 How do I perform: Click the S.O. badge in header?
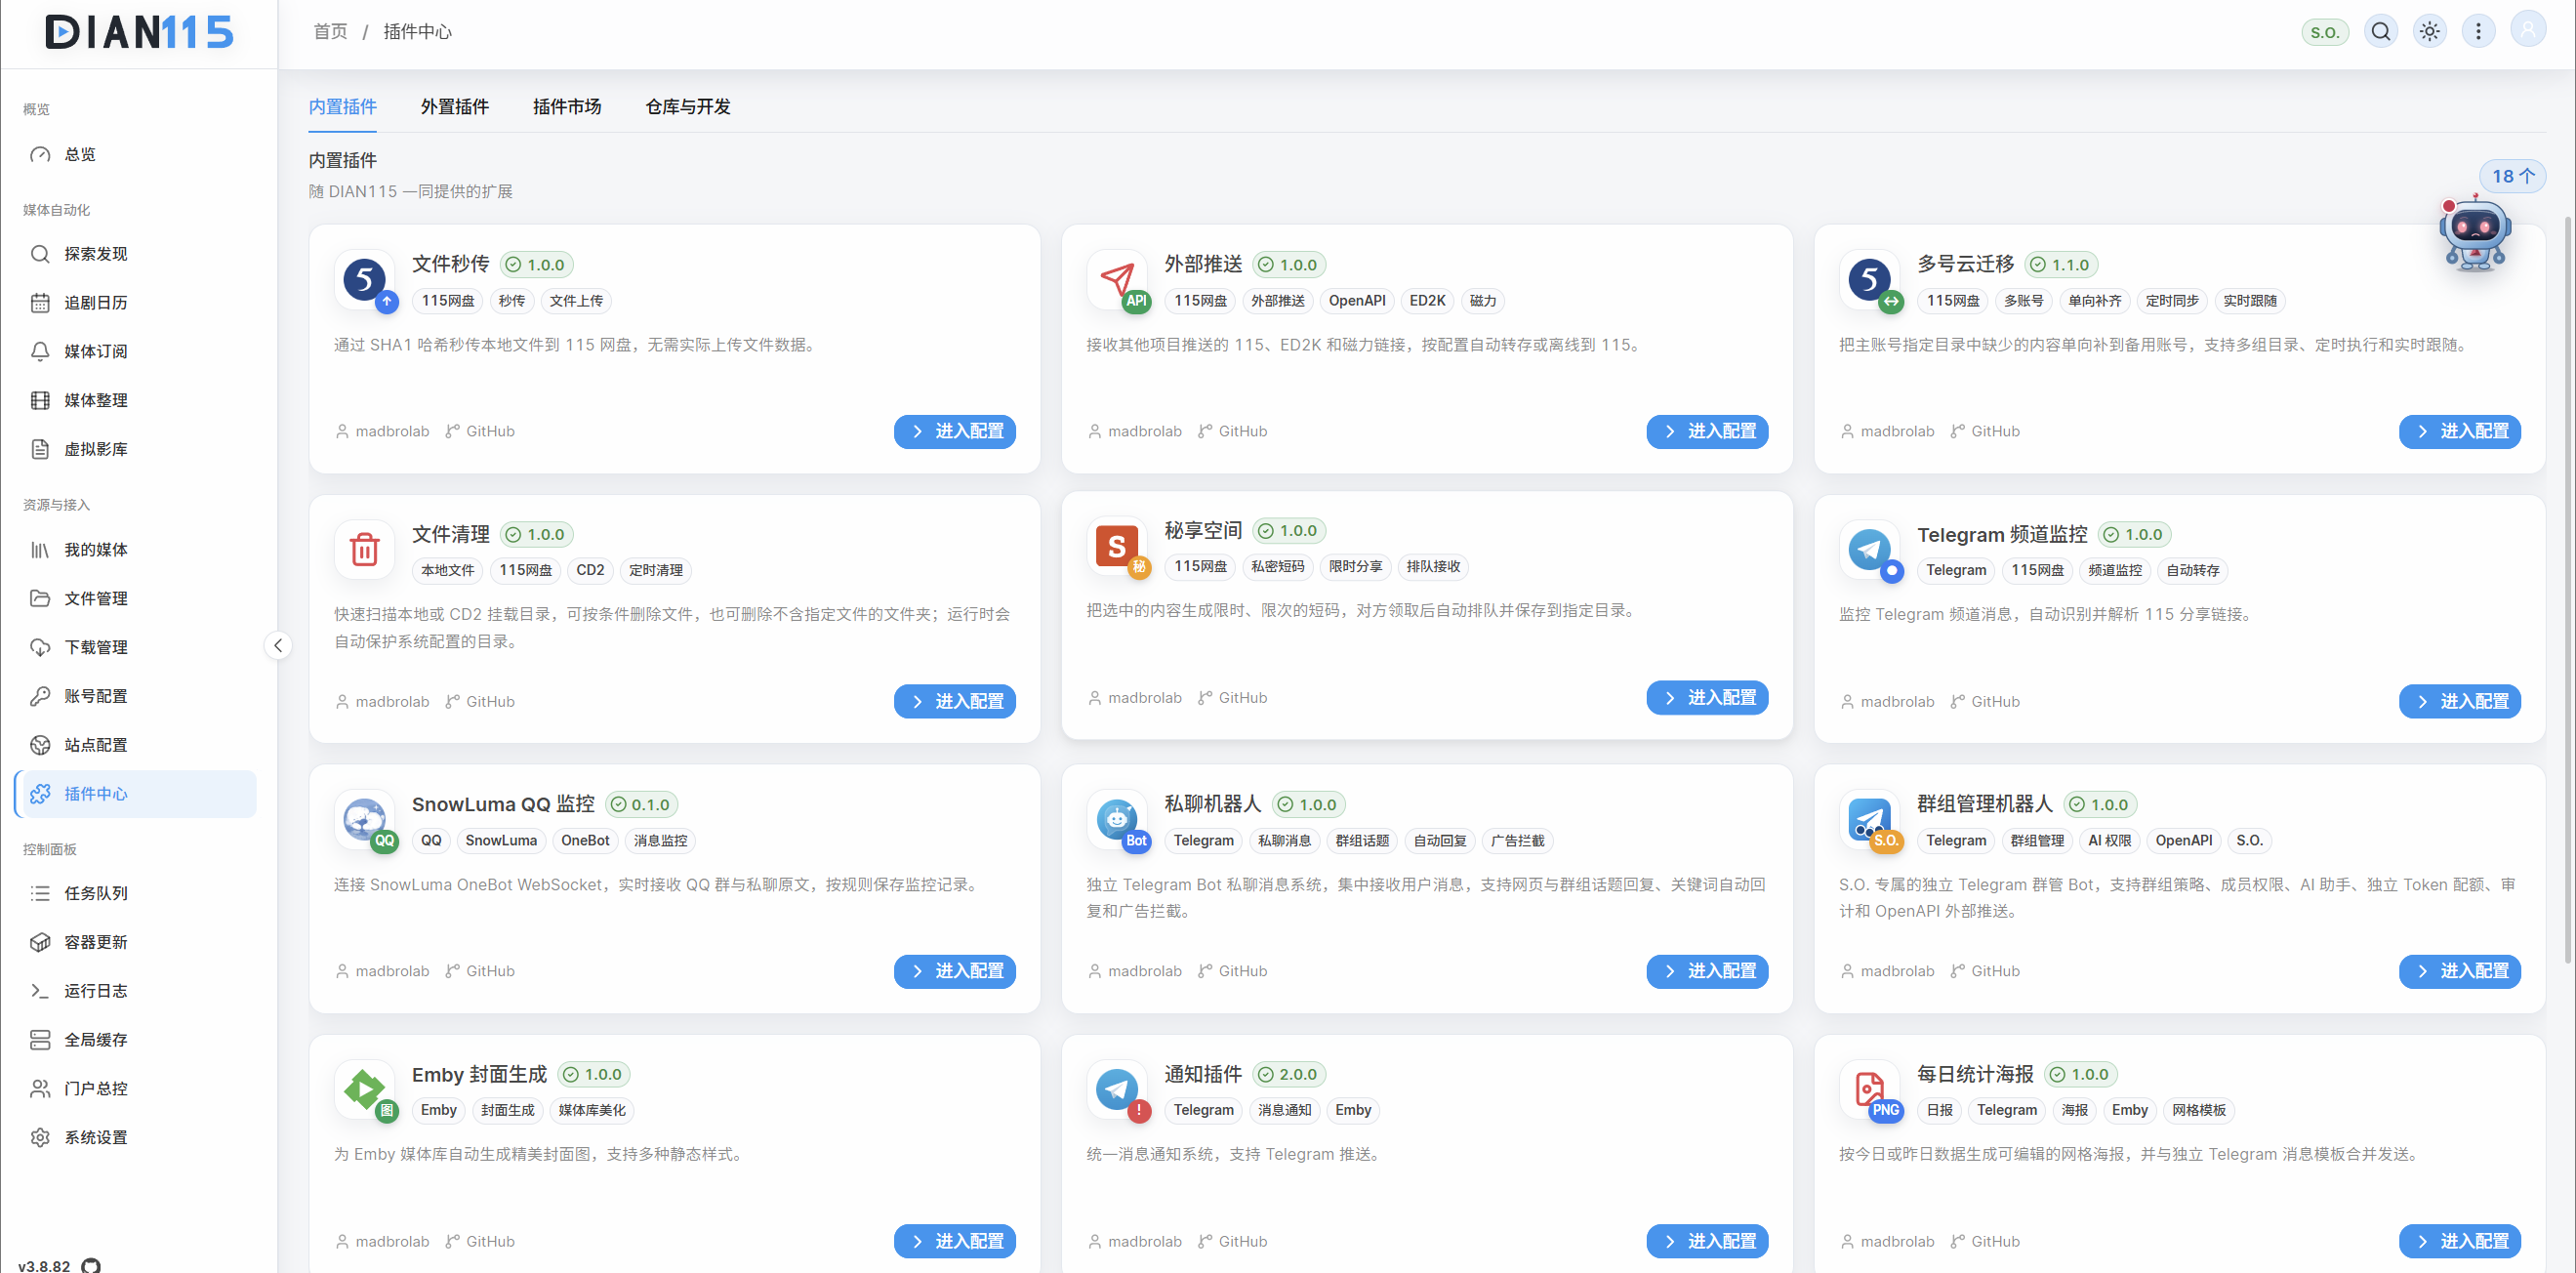coord(2325,32)
